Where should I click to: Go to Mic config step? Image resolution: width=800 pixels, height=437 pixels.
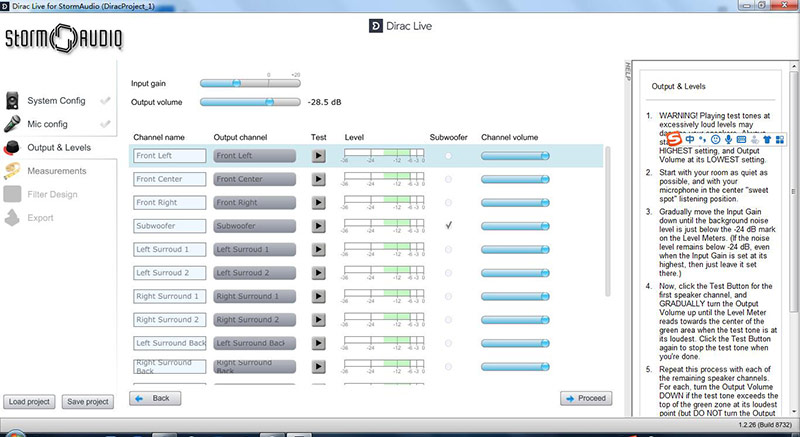tap(47, 124)
